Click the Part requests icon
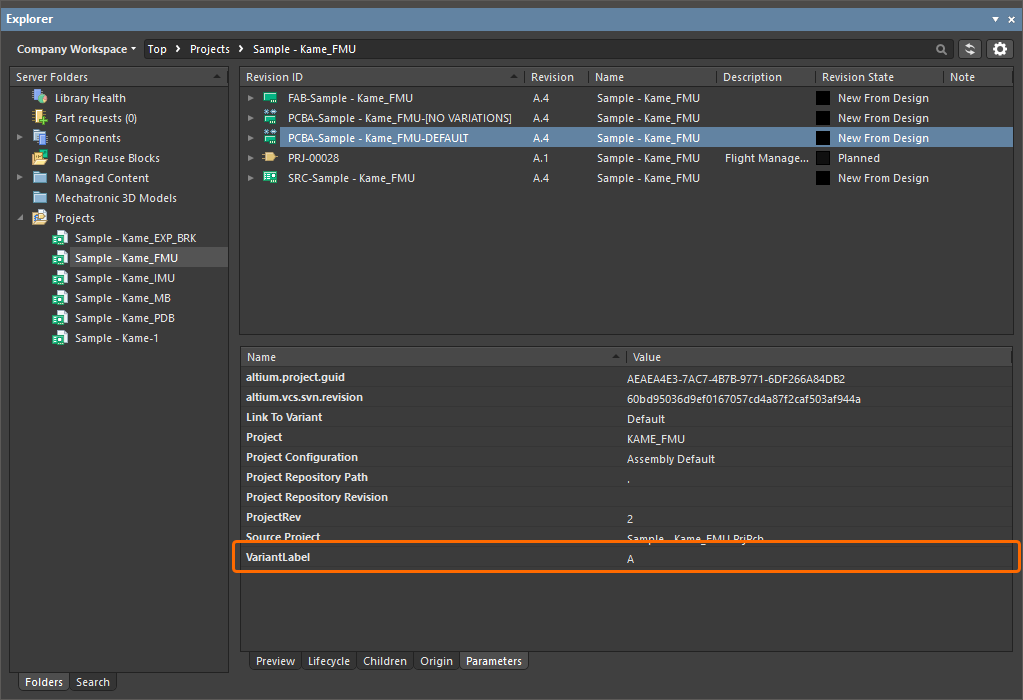The image size is (1023, 700). pyautogui.click(x=40, y=118)
